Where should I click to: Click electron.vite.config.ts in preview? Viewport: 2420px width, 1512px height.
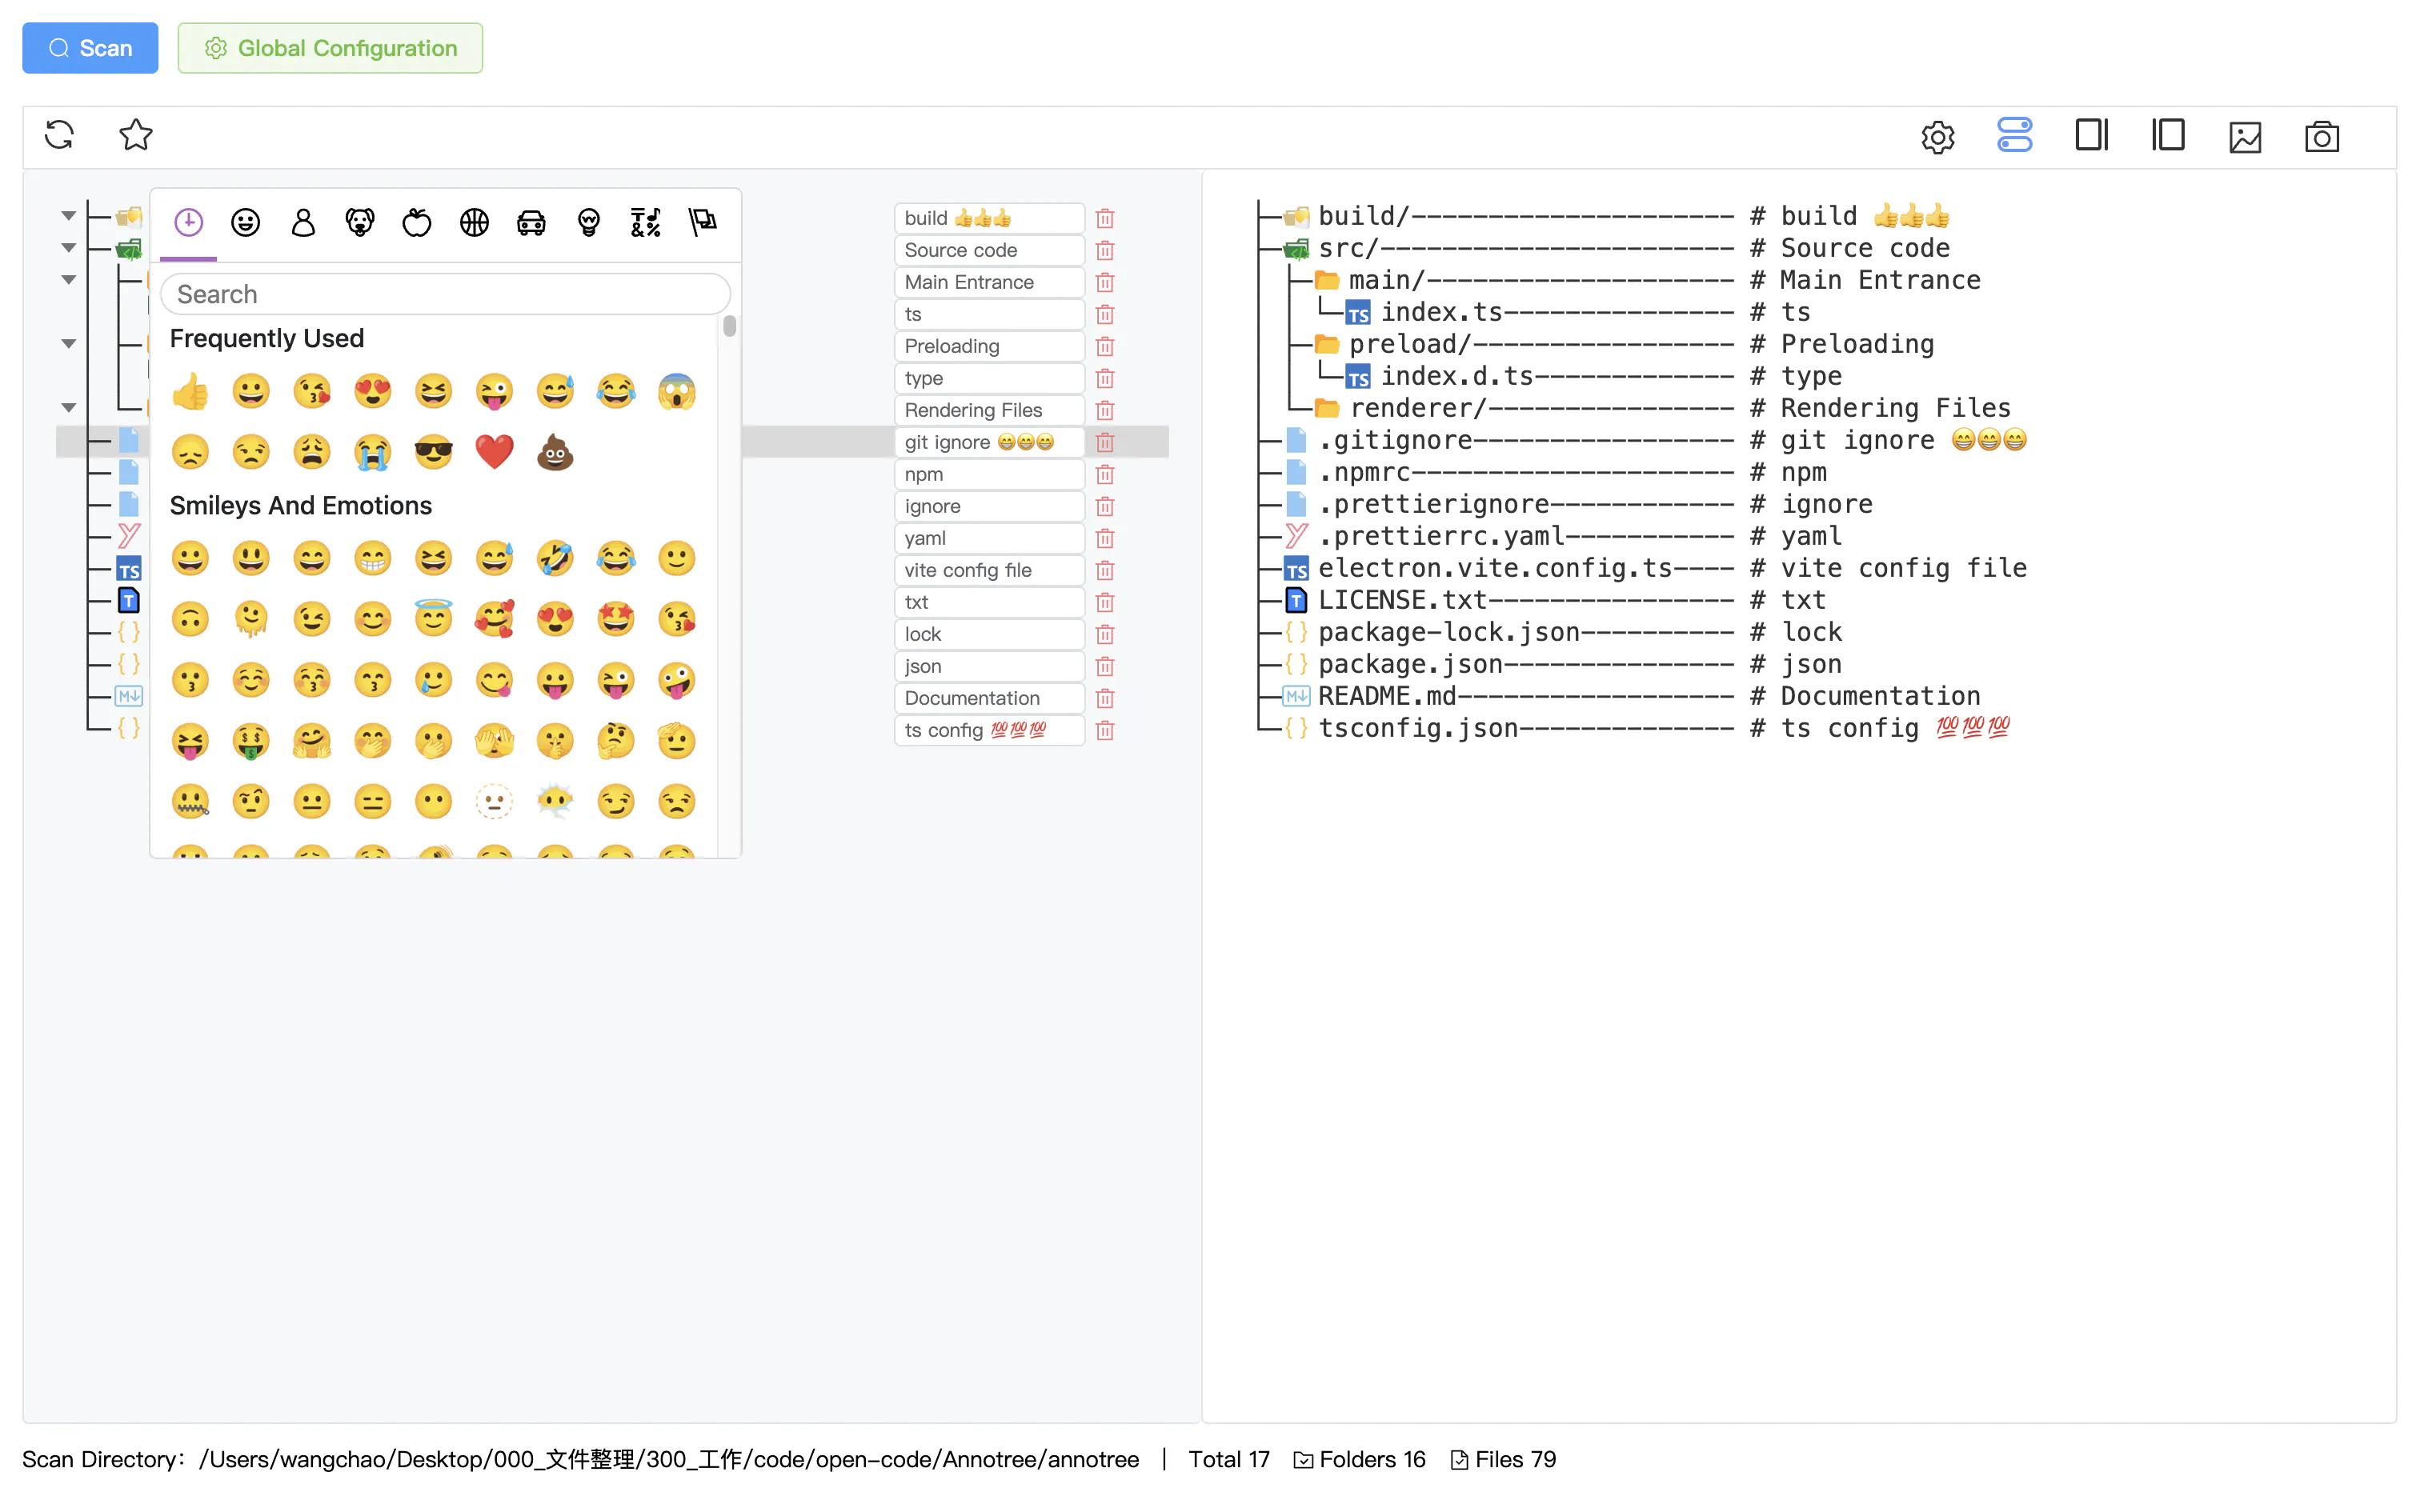pyautogui.click(x=1494, y=568)
